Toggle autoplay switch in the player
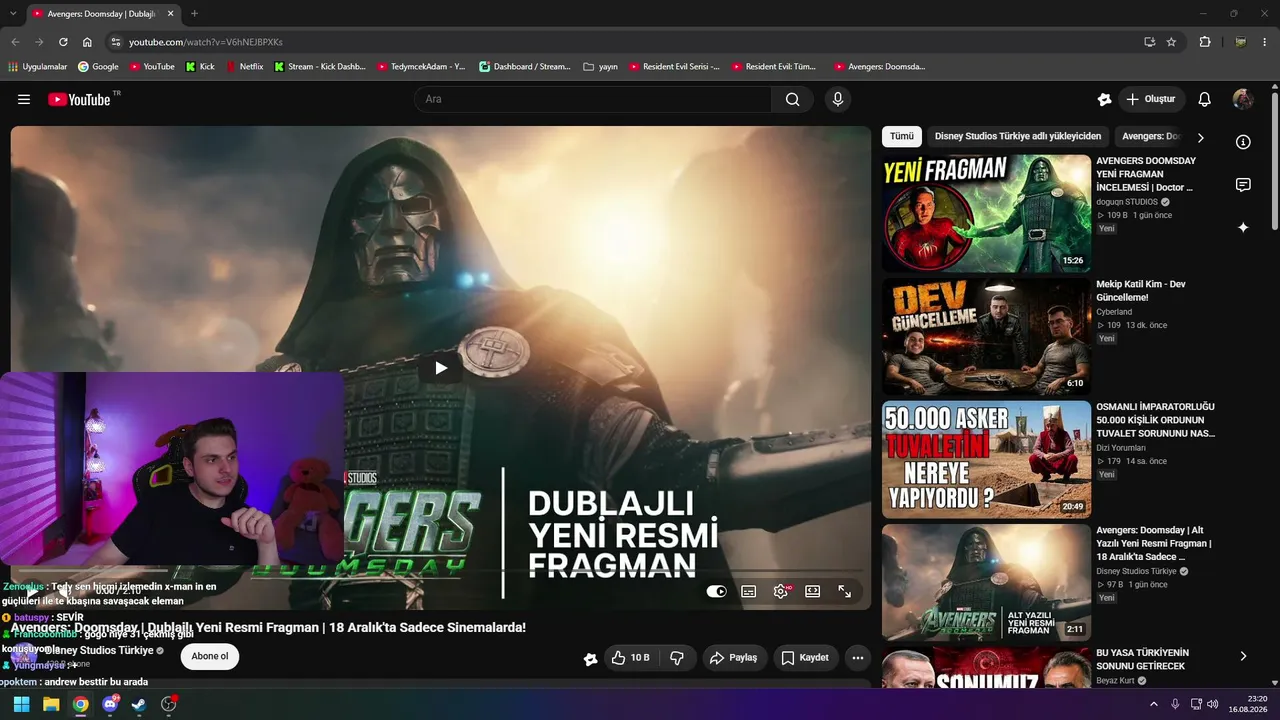 click(x=717, y=591)
